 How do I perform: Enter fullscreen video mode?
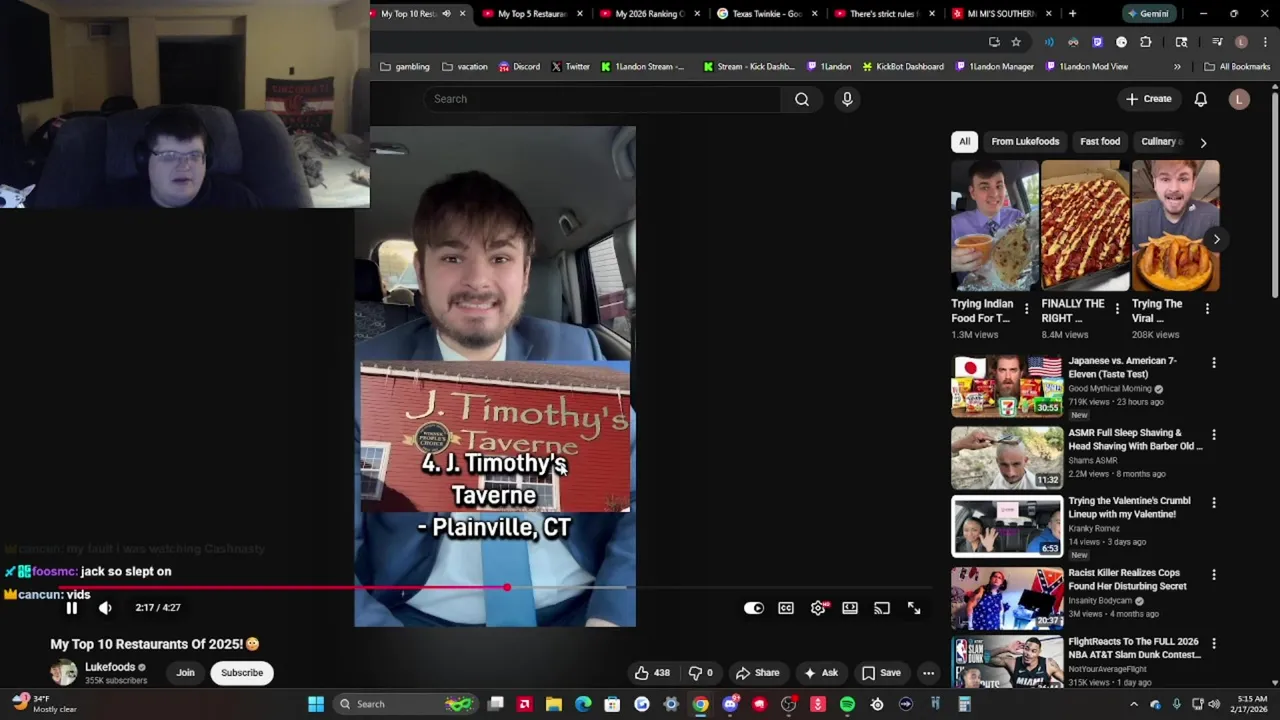click(x=914, y=608)
